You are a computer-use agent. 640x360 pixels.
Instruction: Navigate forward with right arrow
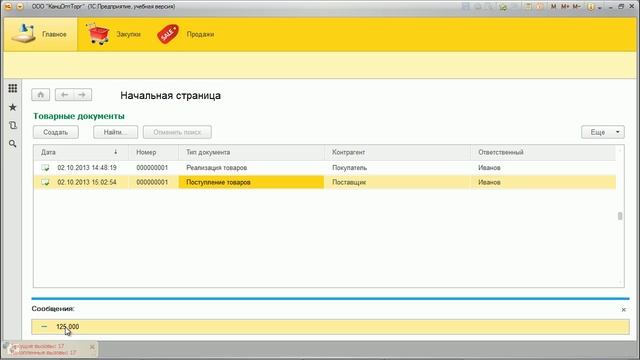(x=82, y=95)
